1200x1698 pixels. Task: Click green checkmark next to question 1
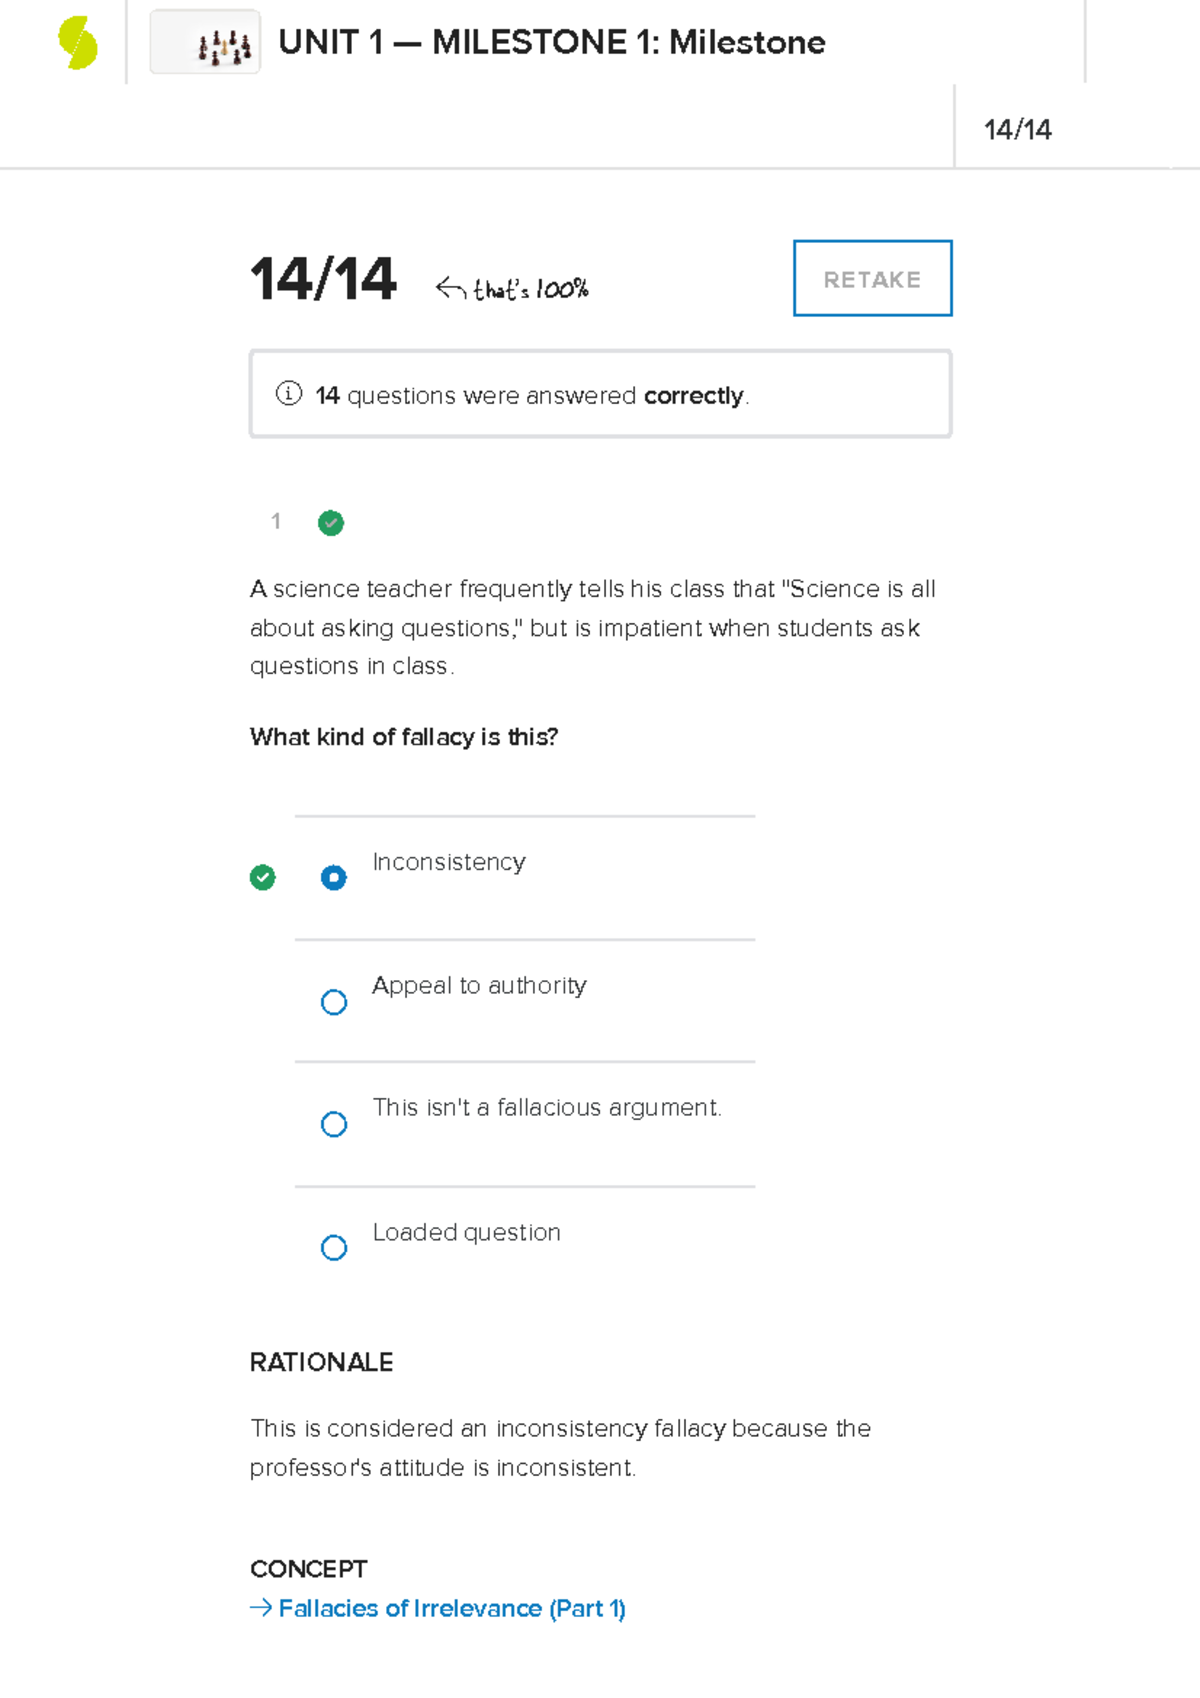point(331,522)
